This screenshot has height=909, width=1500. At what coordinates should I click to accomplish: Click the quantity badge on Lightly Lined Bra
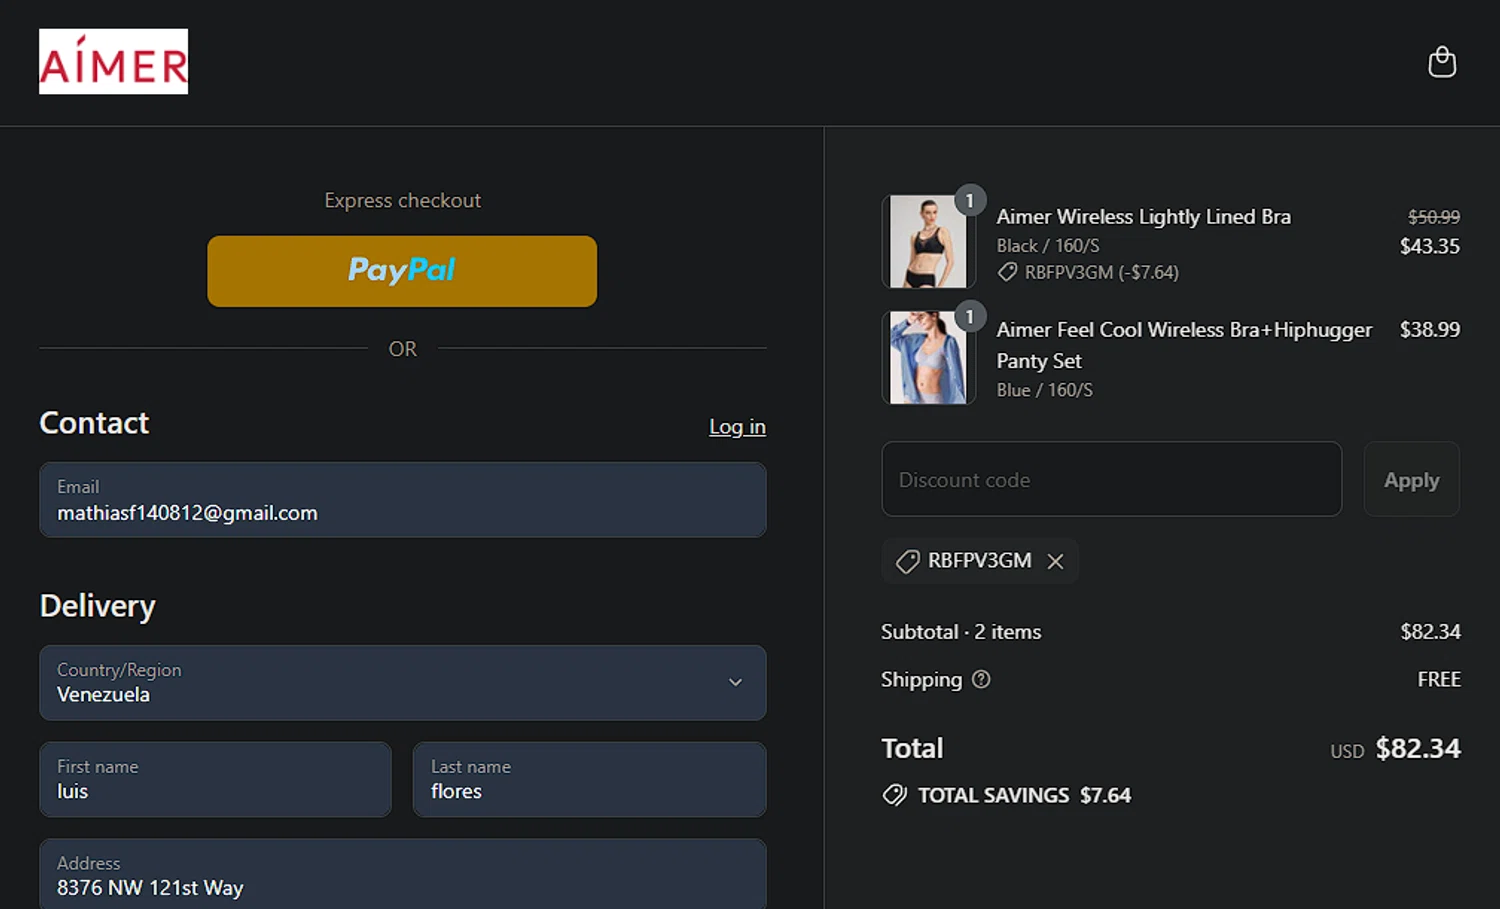[x=969, y=200]
